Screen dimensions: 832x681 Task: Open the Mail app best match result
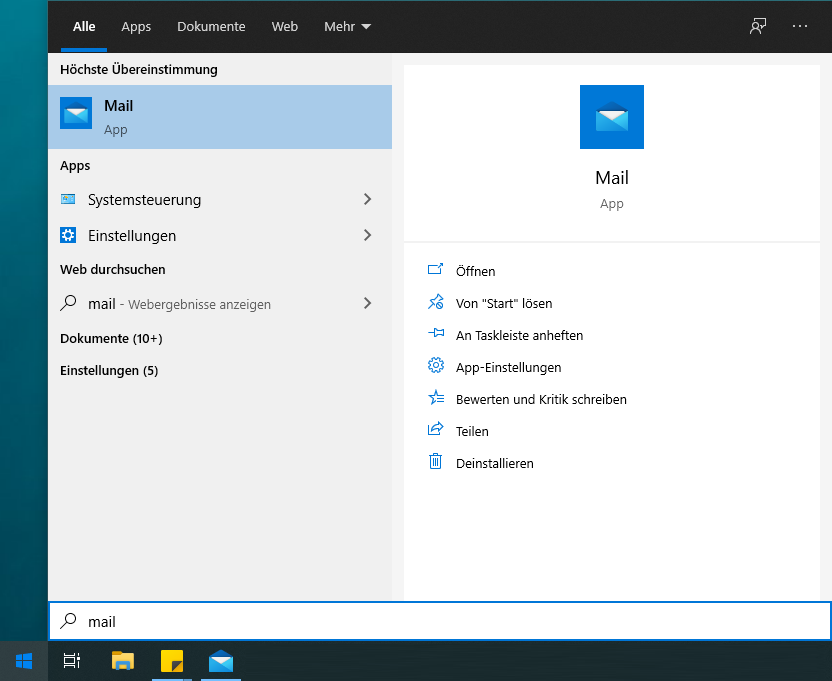click(x=220, y=117)
